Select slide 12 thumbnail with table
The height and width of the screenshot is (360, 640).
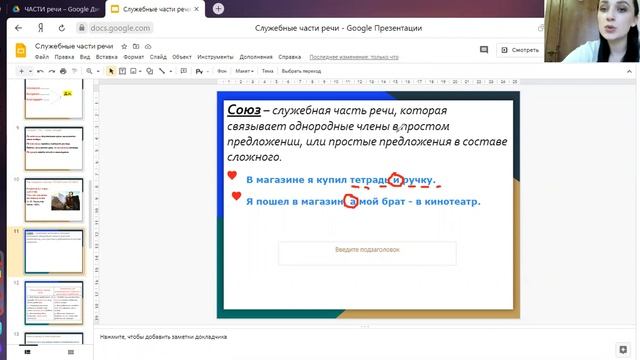[x=53, y=303]
